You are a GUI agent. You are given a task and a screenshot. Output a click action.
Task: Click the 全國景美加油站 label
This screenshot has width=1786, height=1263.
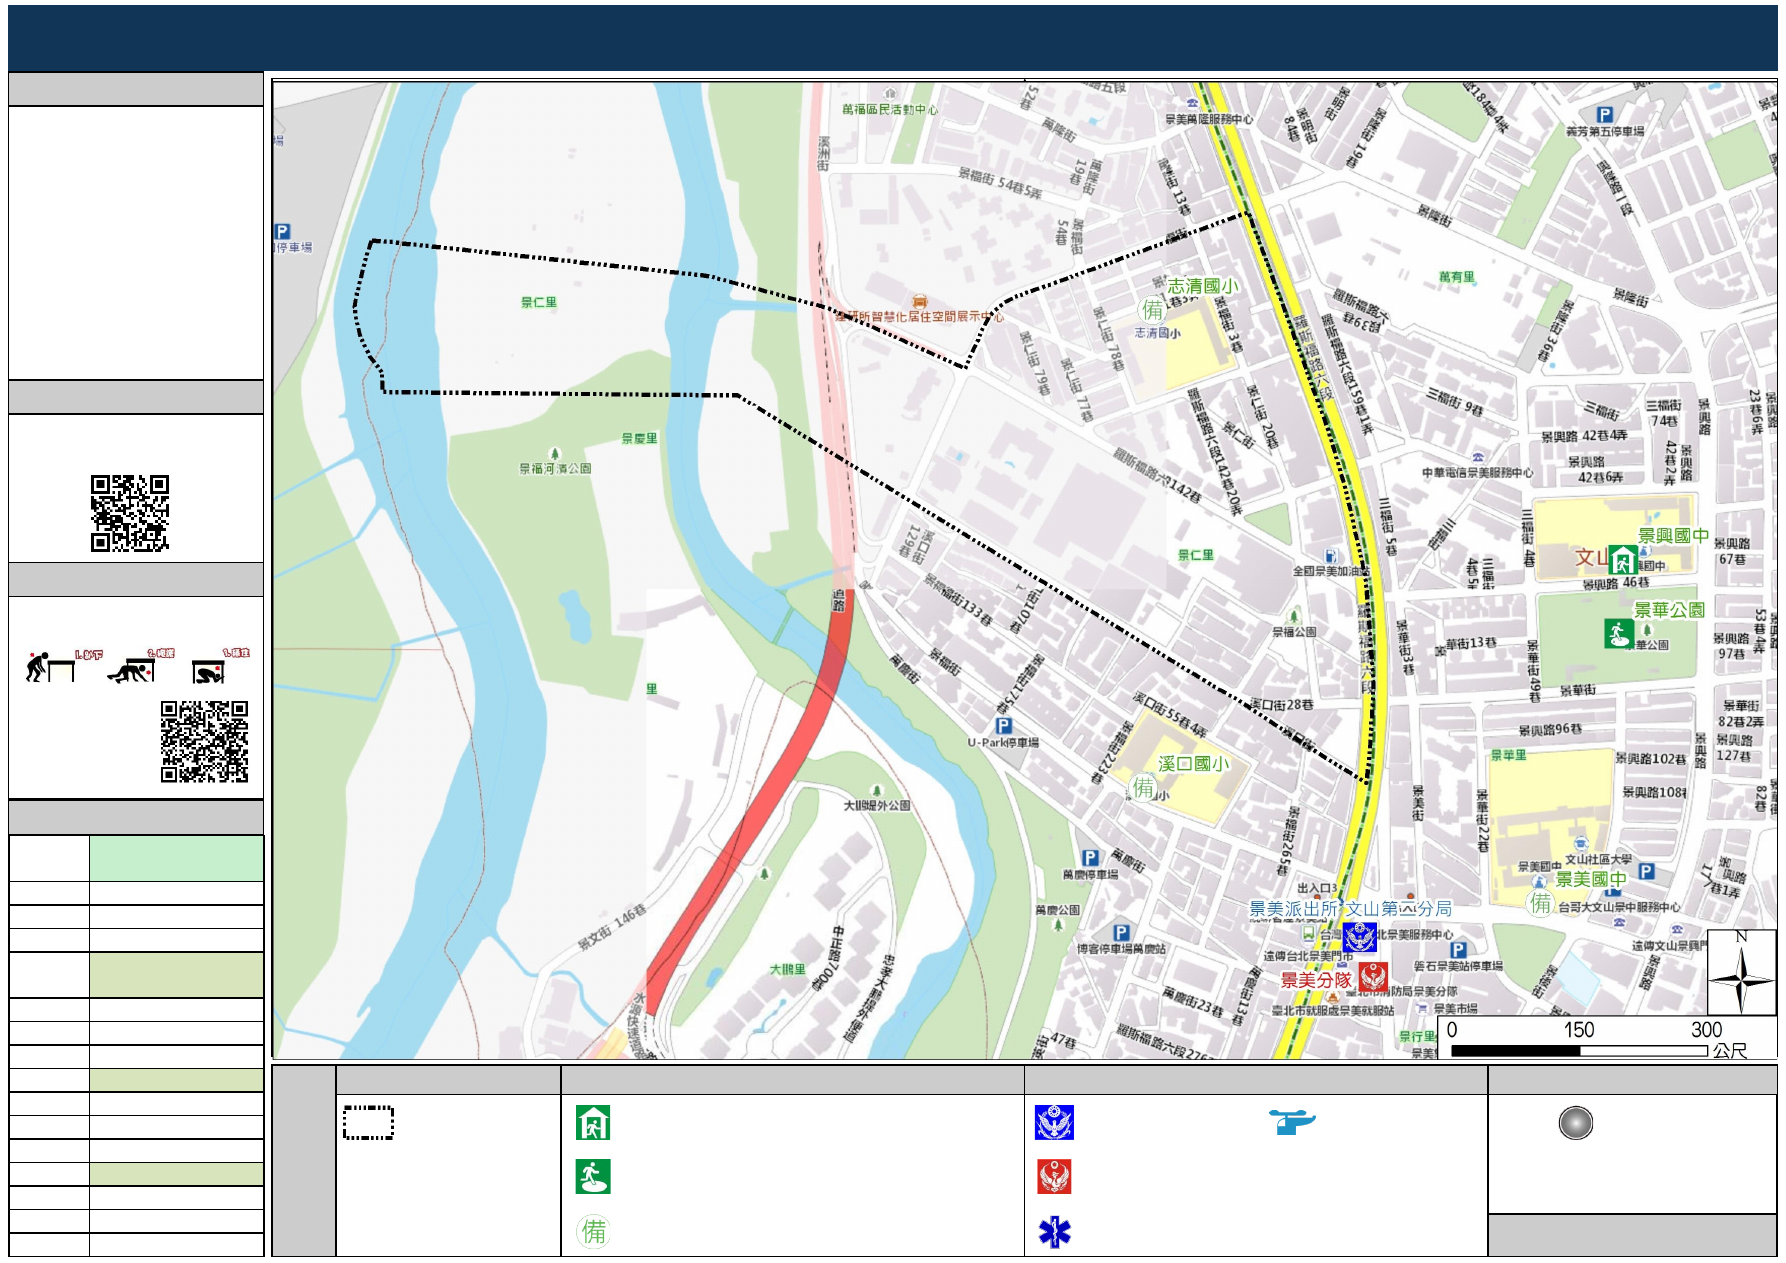(1331, 571)
